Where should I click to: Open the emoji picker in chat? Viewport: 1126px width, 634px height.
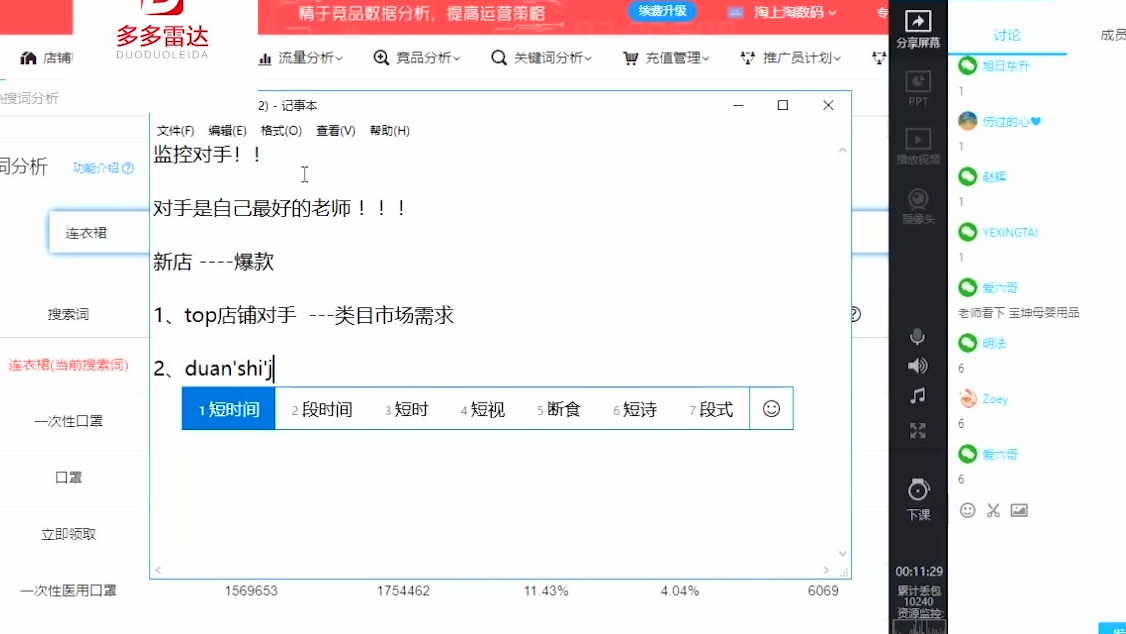click(x=967, y=511)
